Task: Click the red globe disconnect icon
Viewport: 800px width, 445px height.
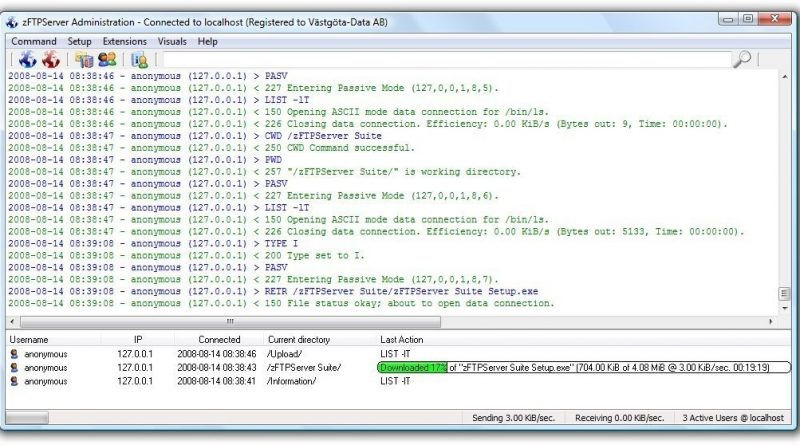Action: pos(51,60)
